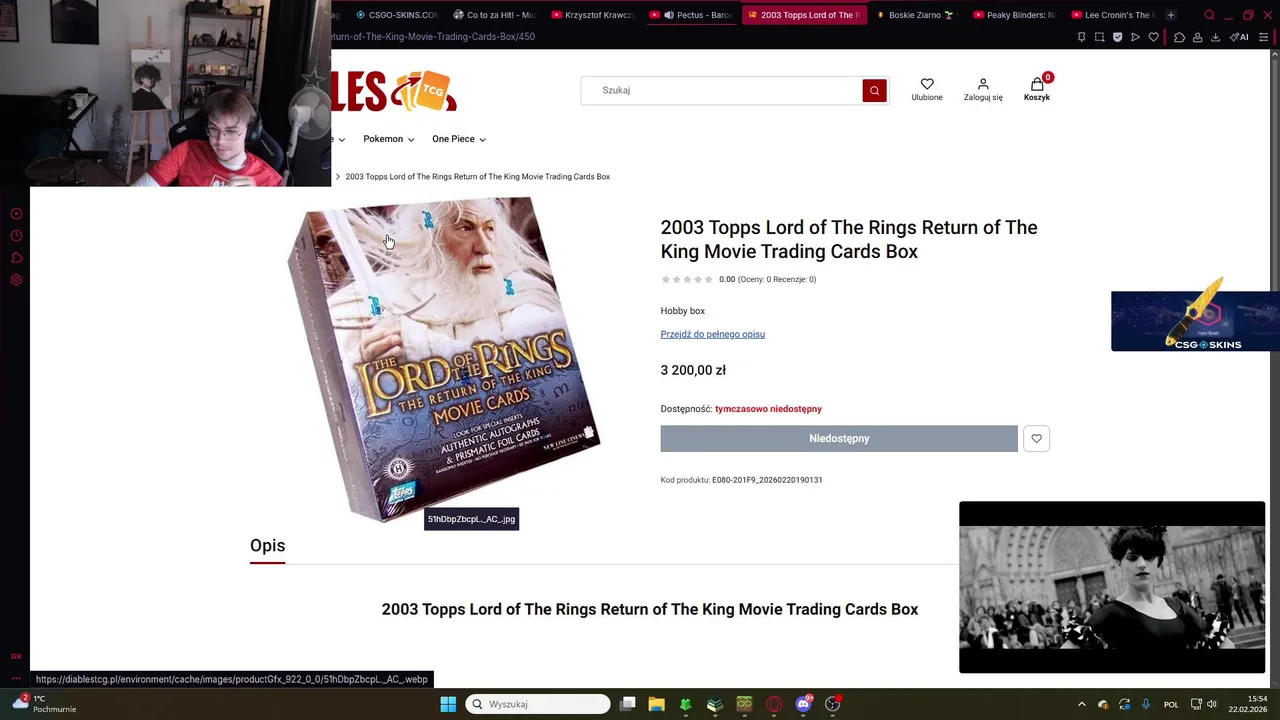Open browser profile person icon
The width and height of the screenshot is (1280, 720).
(x=1197, y=37)
